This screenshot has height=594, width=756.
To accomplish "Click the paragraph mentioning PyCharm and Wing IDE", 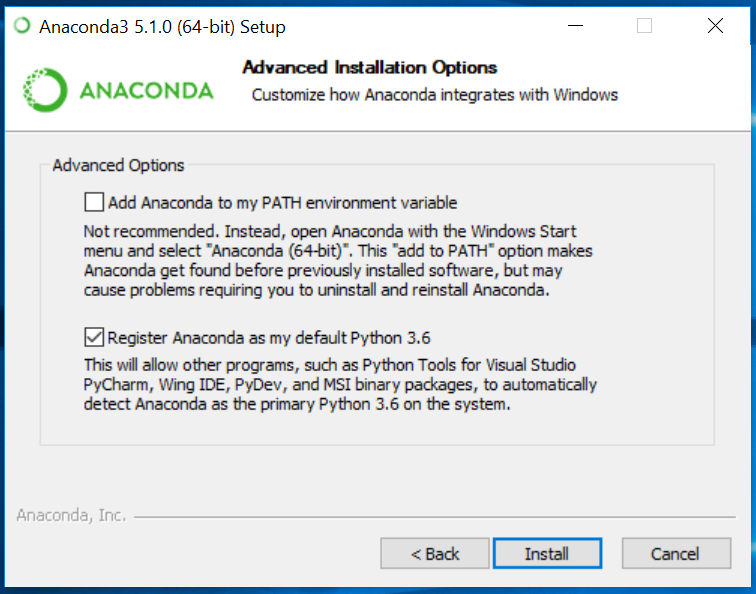I will [x=340, y=385].
